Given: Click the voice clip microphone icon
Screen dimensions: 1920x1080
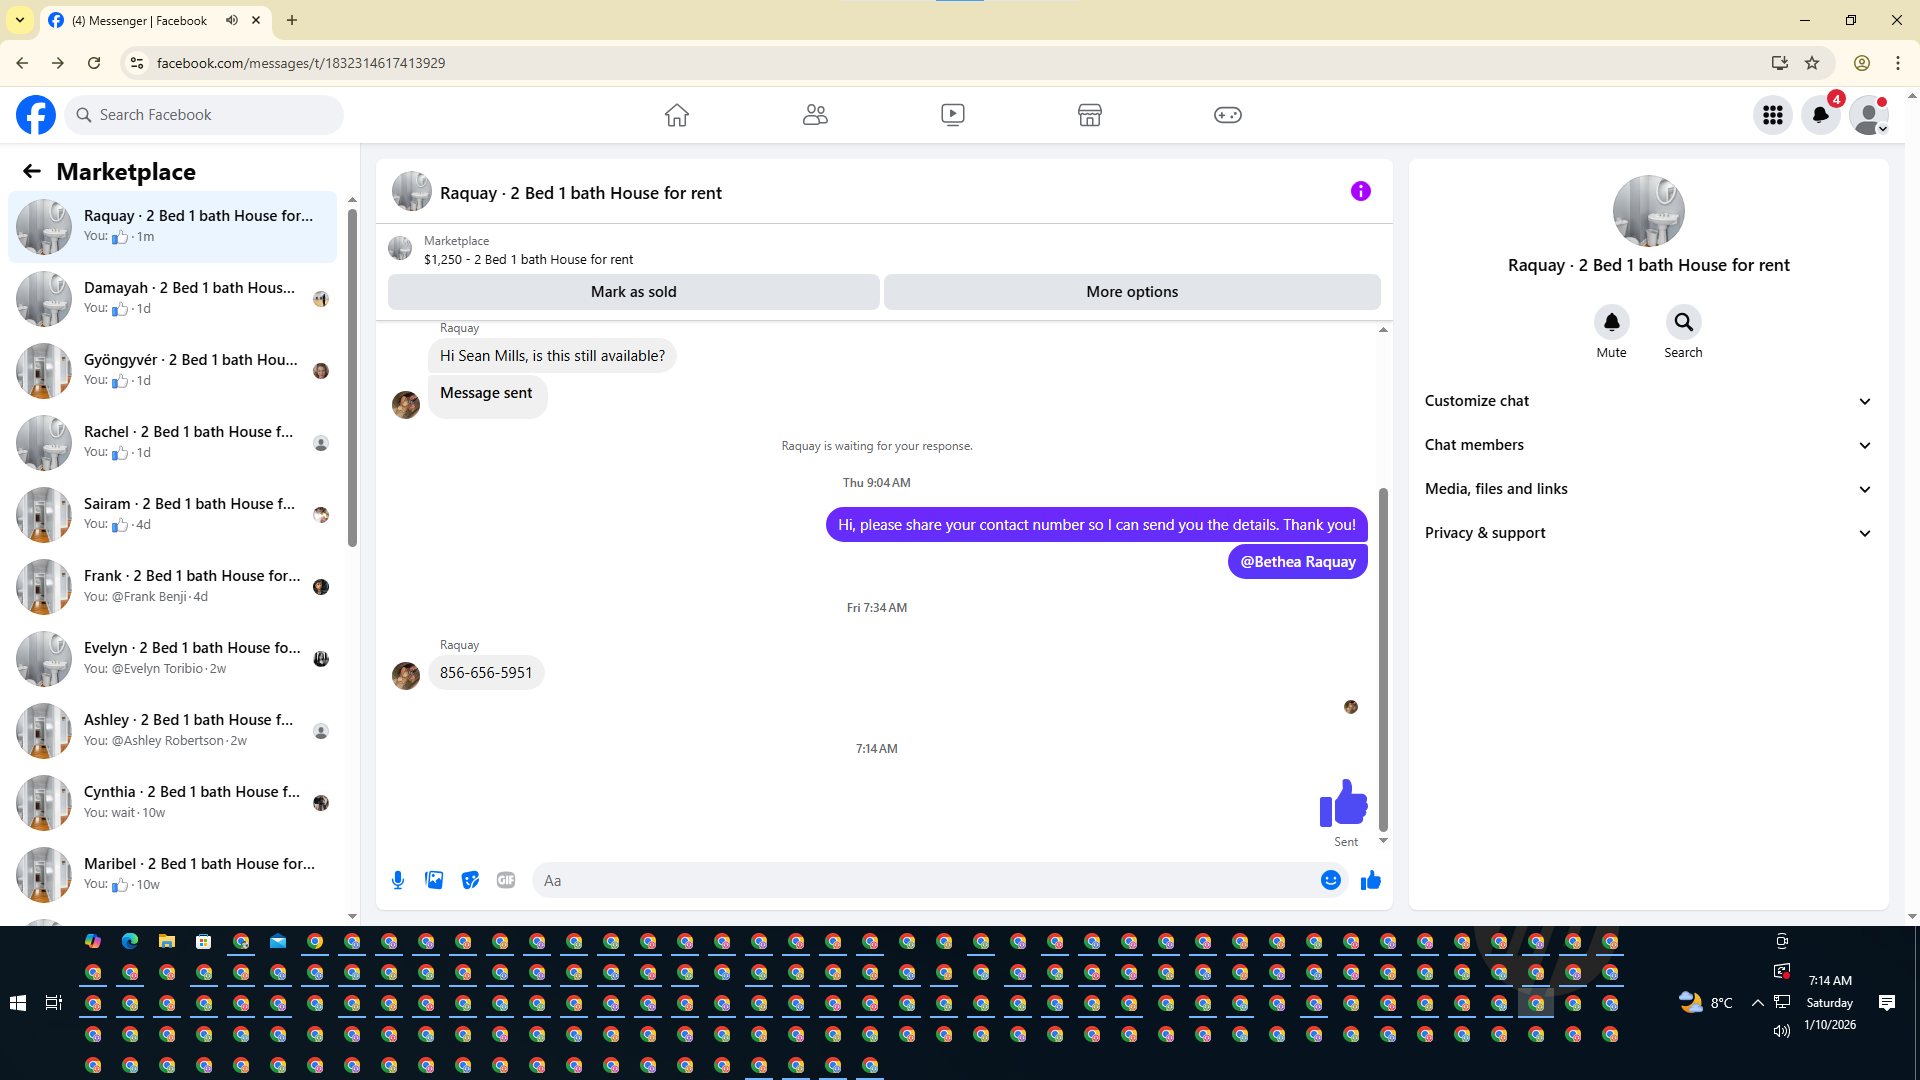Looking at the screenshot, I should pyautogui.click(x=398, y=880).
